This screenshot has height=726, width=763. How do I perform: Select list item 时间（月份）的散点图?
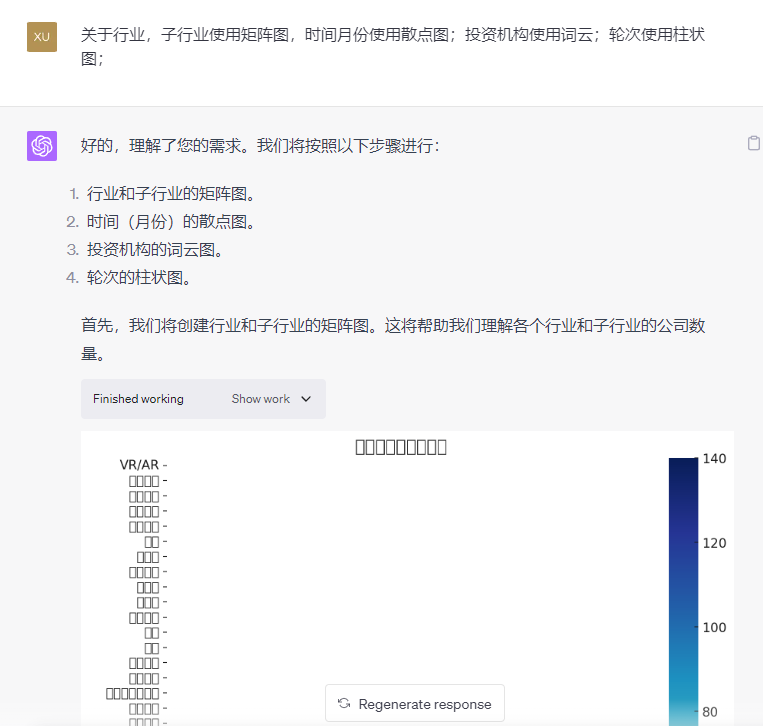coord(171,222)
